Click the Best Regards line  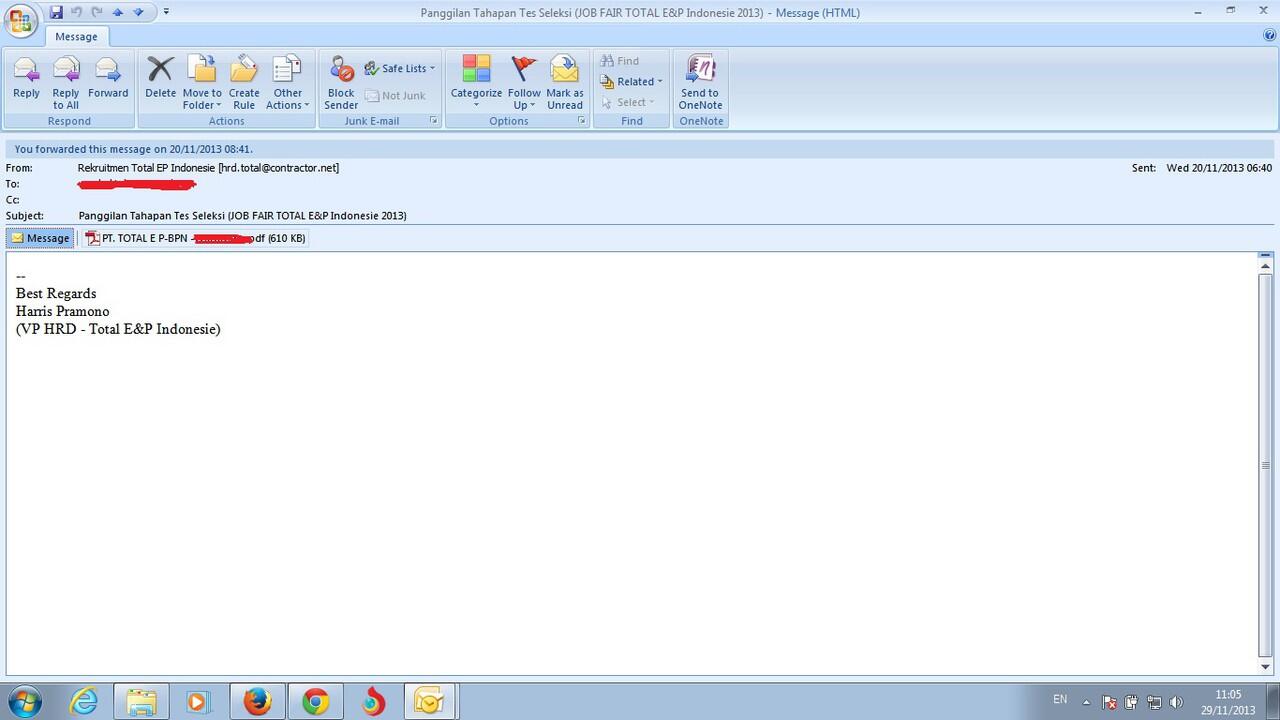(56, 293)
